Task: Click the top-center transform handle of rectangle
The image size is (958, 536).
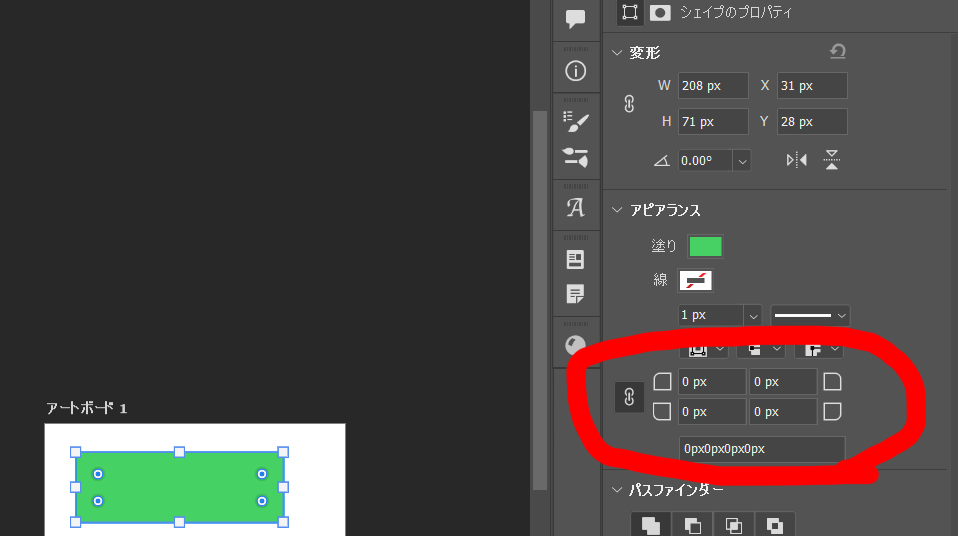Action: (179, 452)
